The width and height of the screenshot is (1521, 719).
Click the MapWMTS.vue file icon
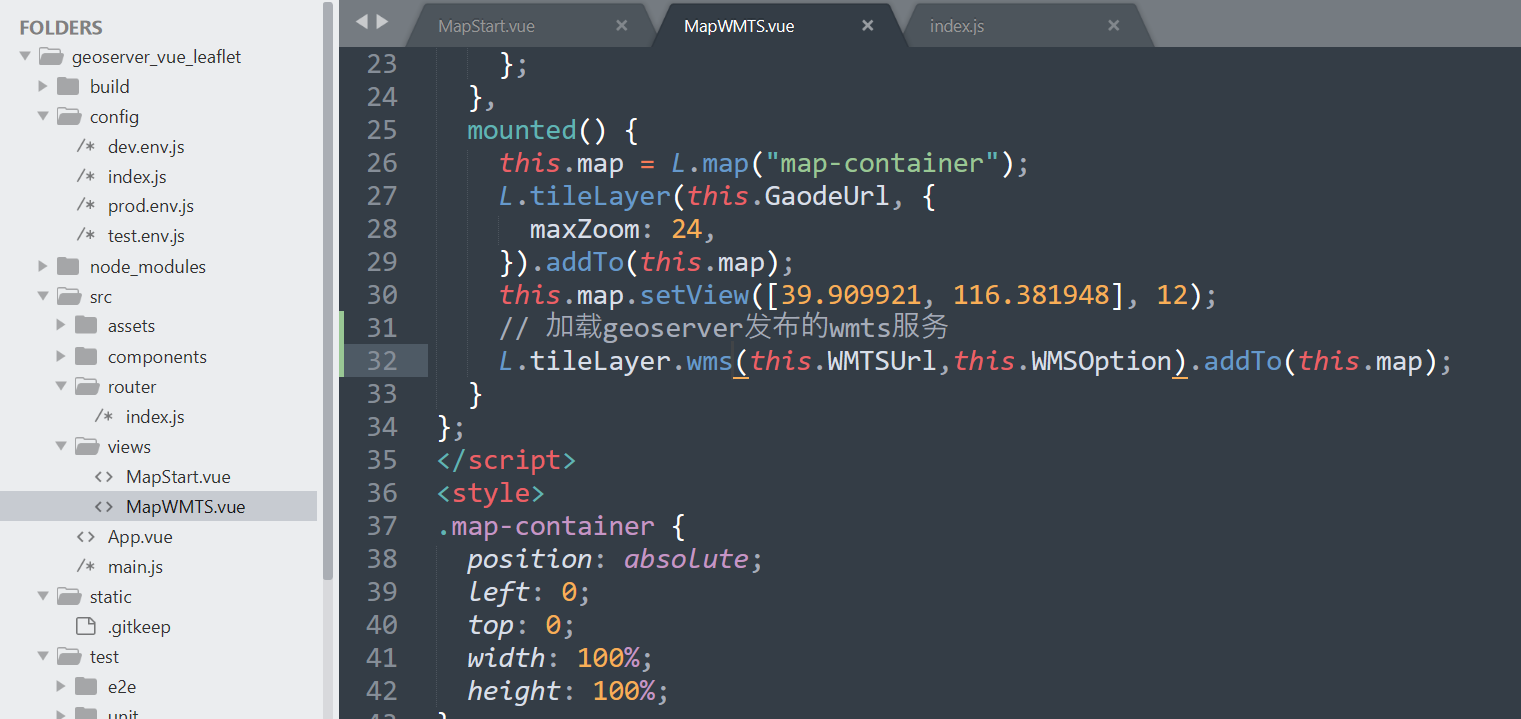104,506
